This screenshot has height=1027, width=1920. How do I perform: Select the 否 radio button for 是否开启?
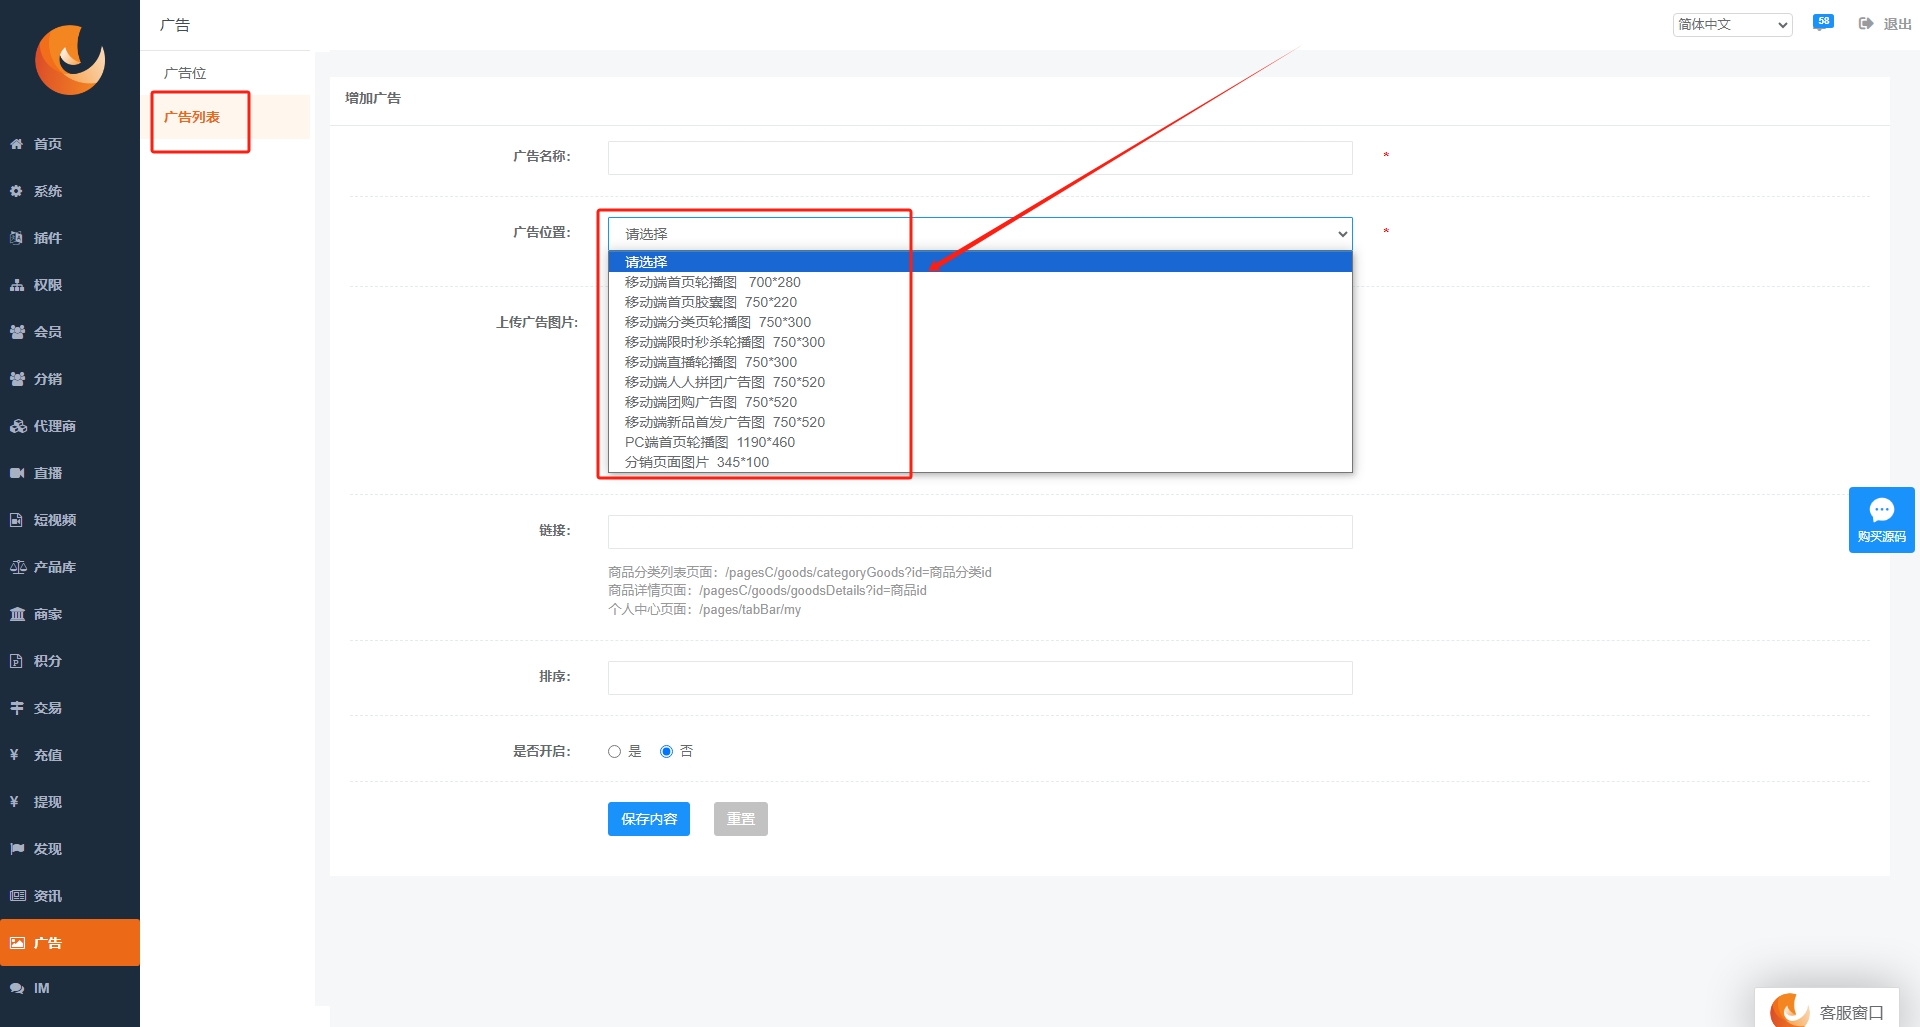pyautogui.click(x=666, y=752)
